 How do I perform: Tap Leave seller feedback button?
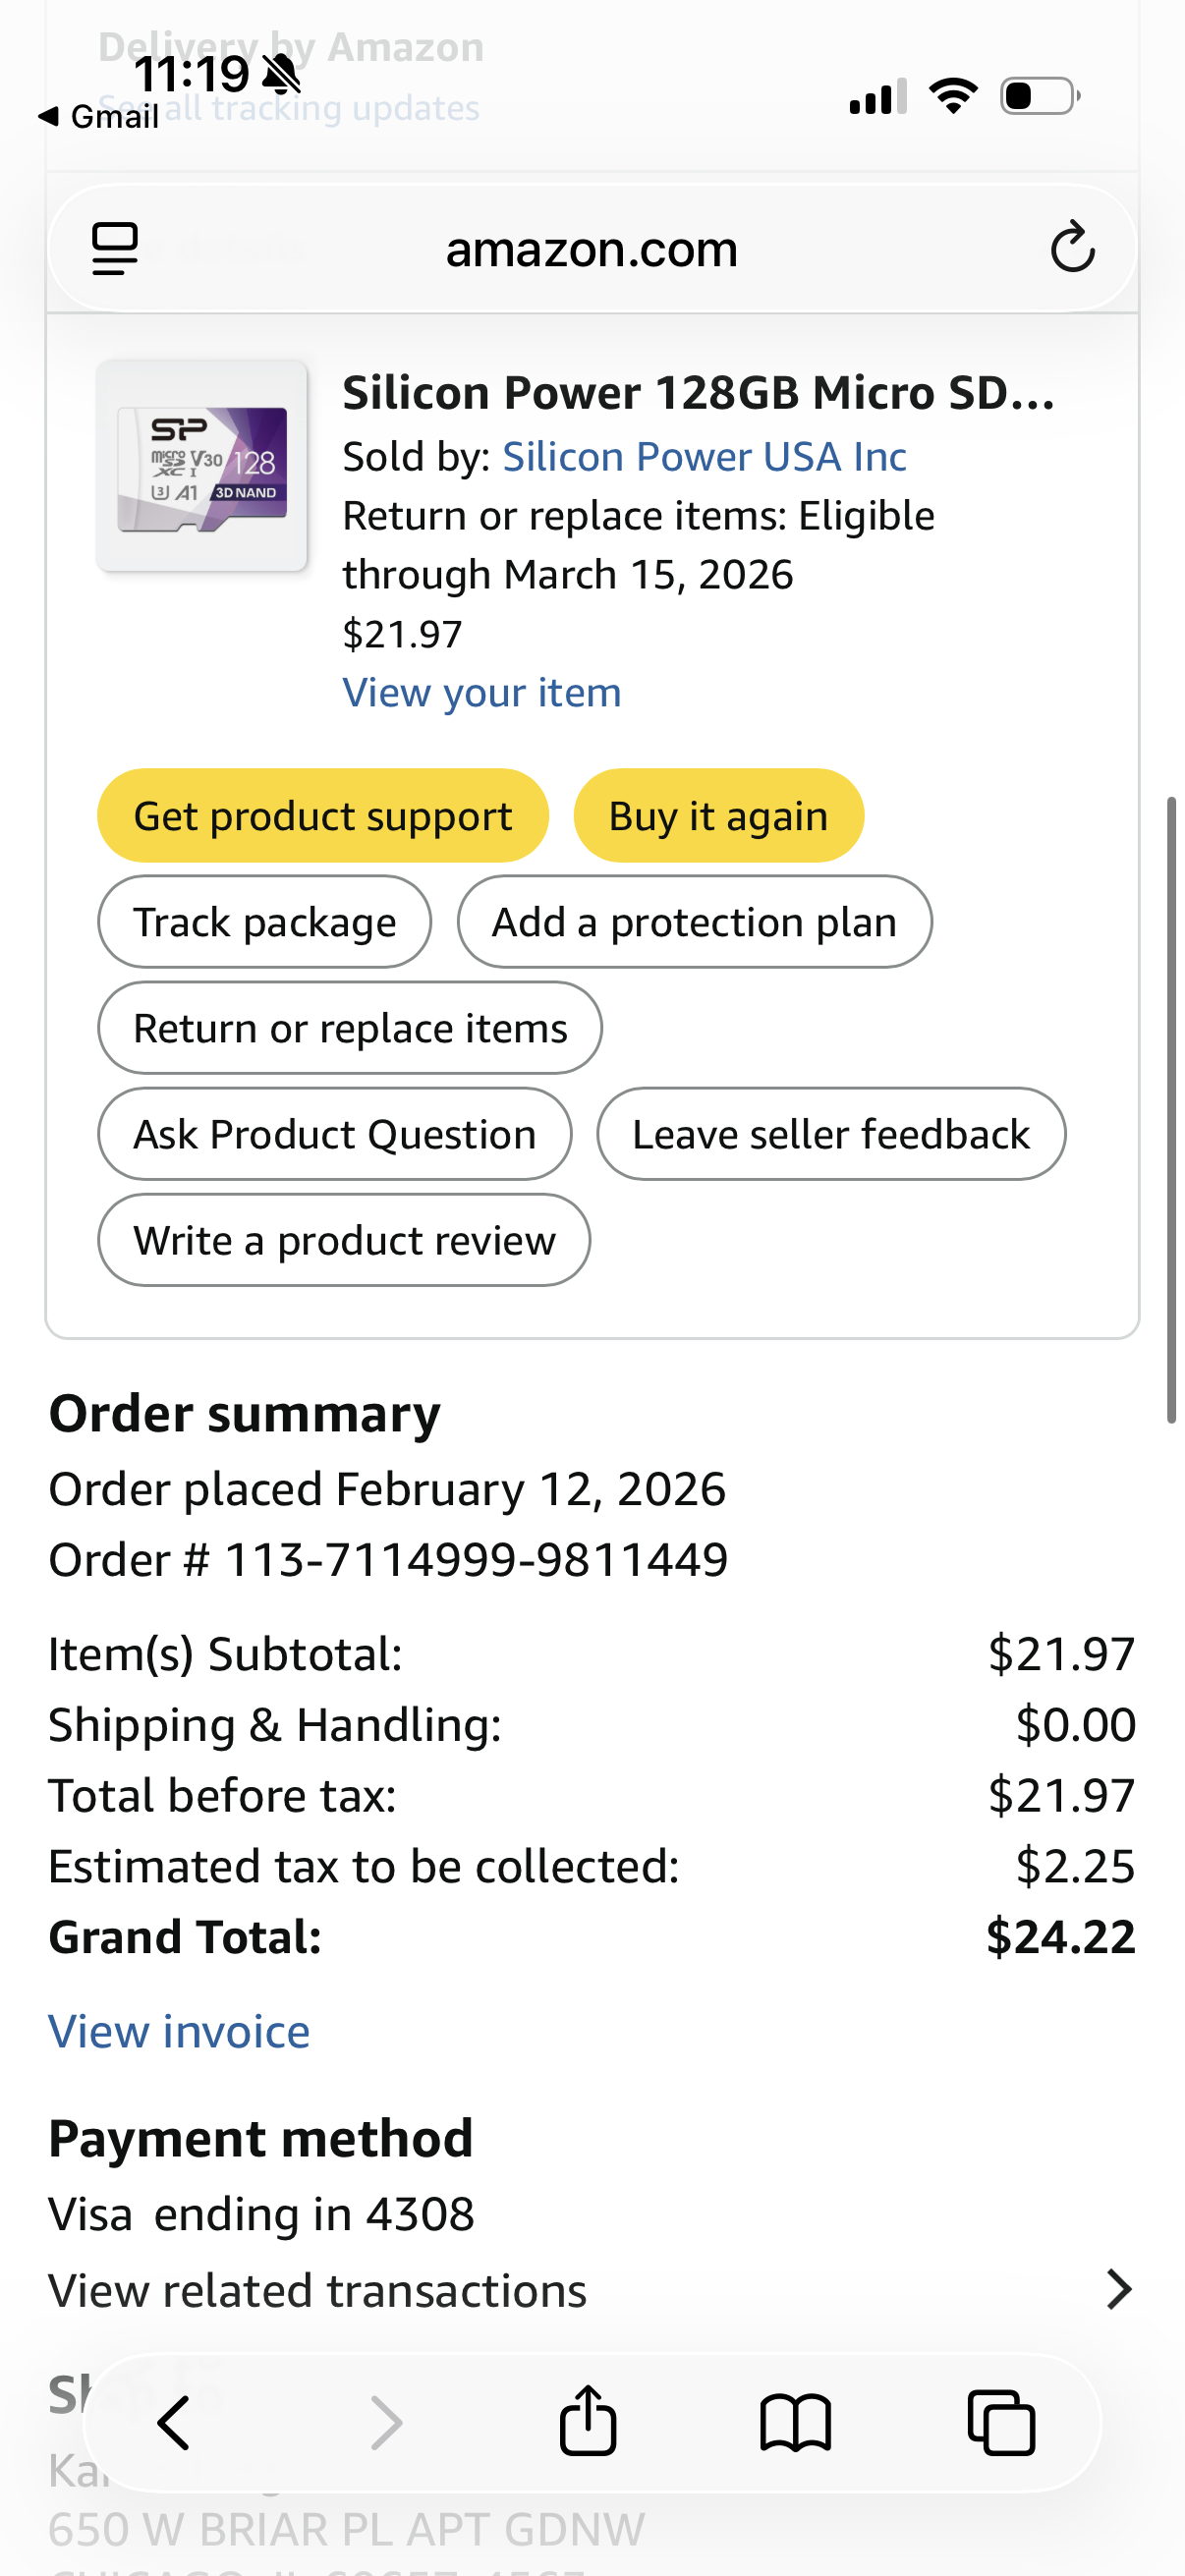click(x=830, y=1134)
